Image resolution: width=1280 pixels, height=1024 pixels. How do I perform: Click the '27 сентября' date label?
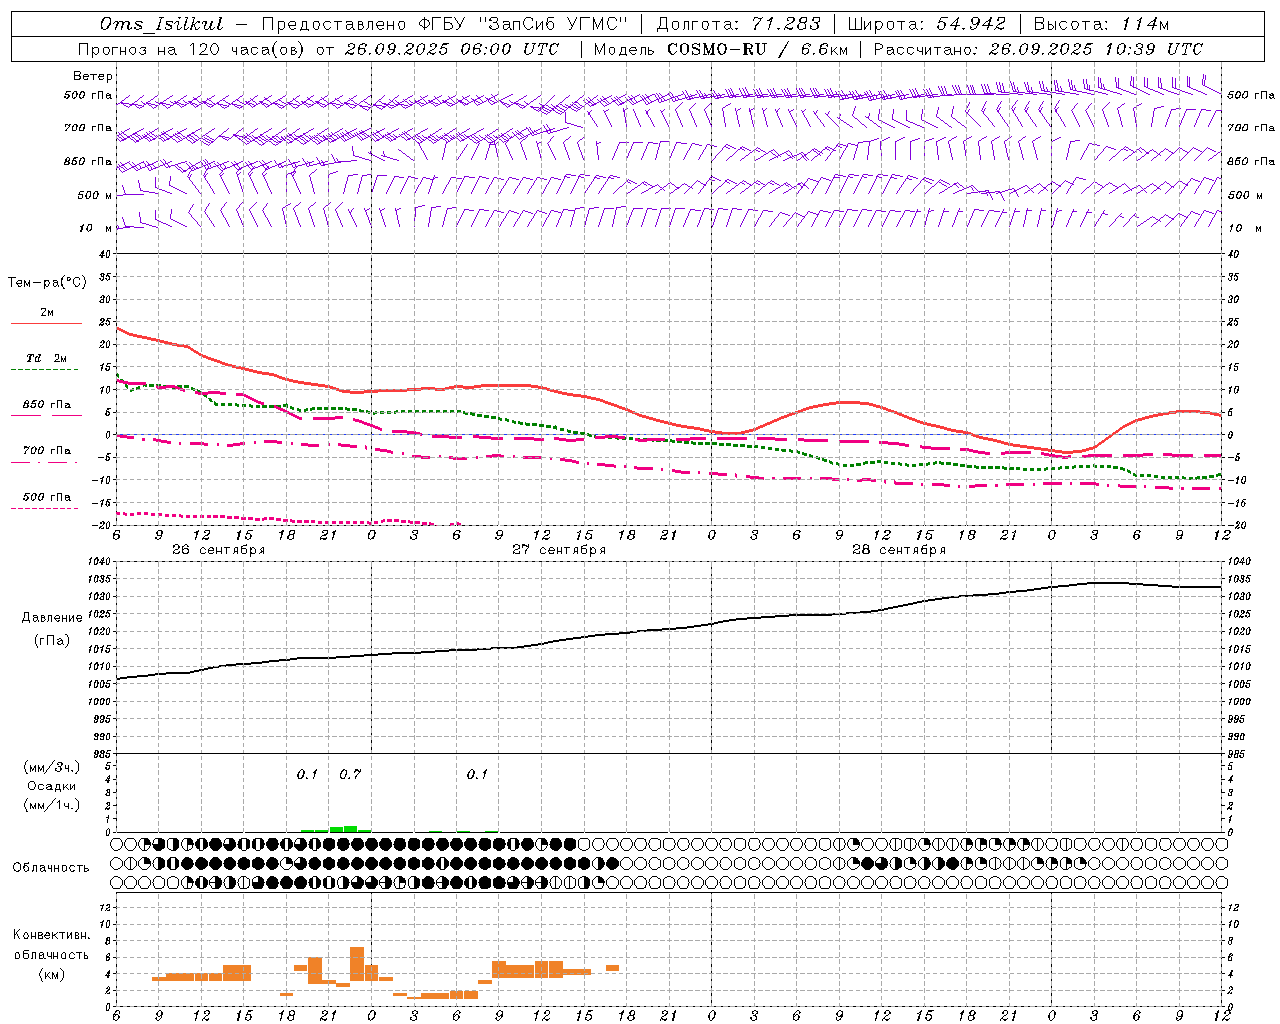tap(559, 550)
